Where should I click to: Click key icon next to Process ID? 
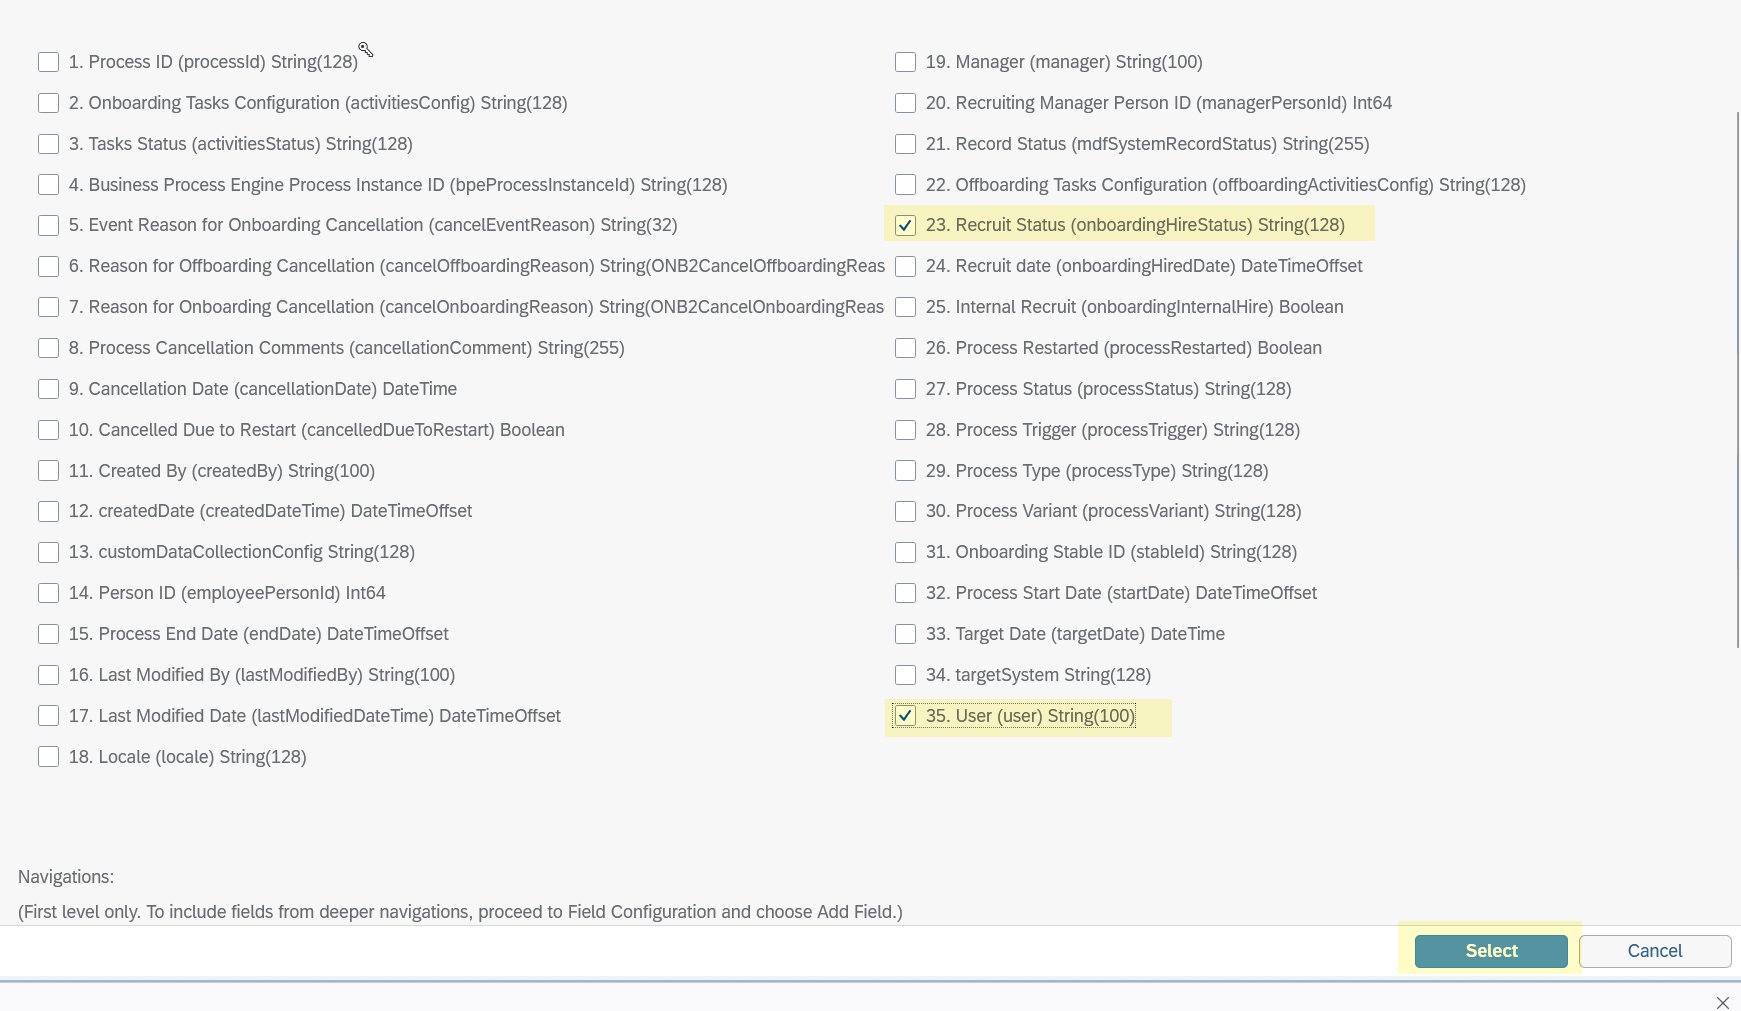[366, 50]
